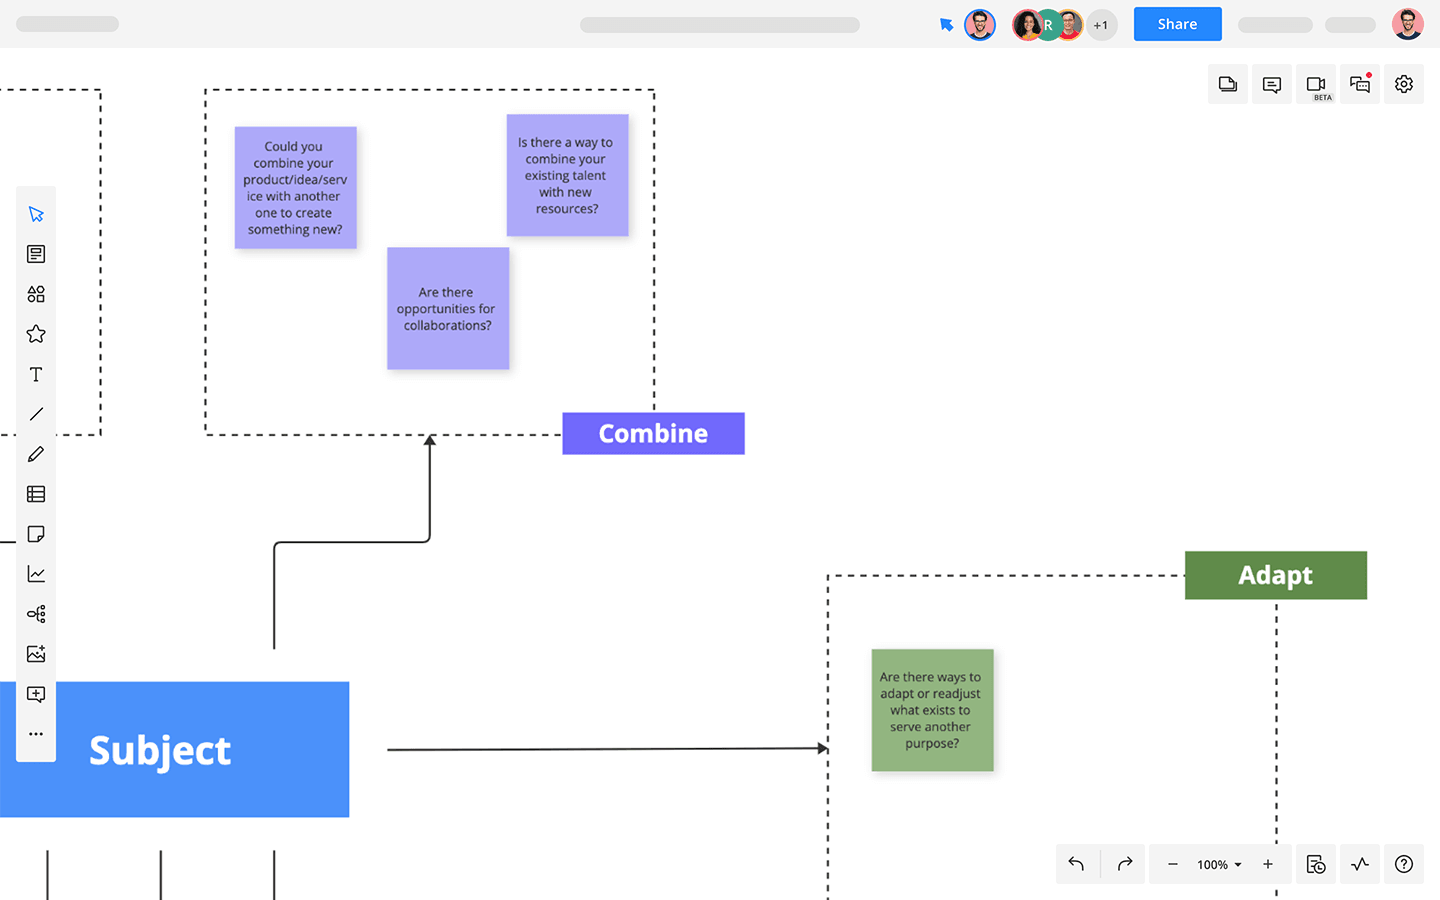This screenshot has height=900, width=1440.
Task: Click the collaborator avatar beside the cursor icon
Action: tap(980, 25)
